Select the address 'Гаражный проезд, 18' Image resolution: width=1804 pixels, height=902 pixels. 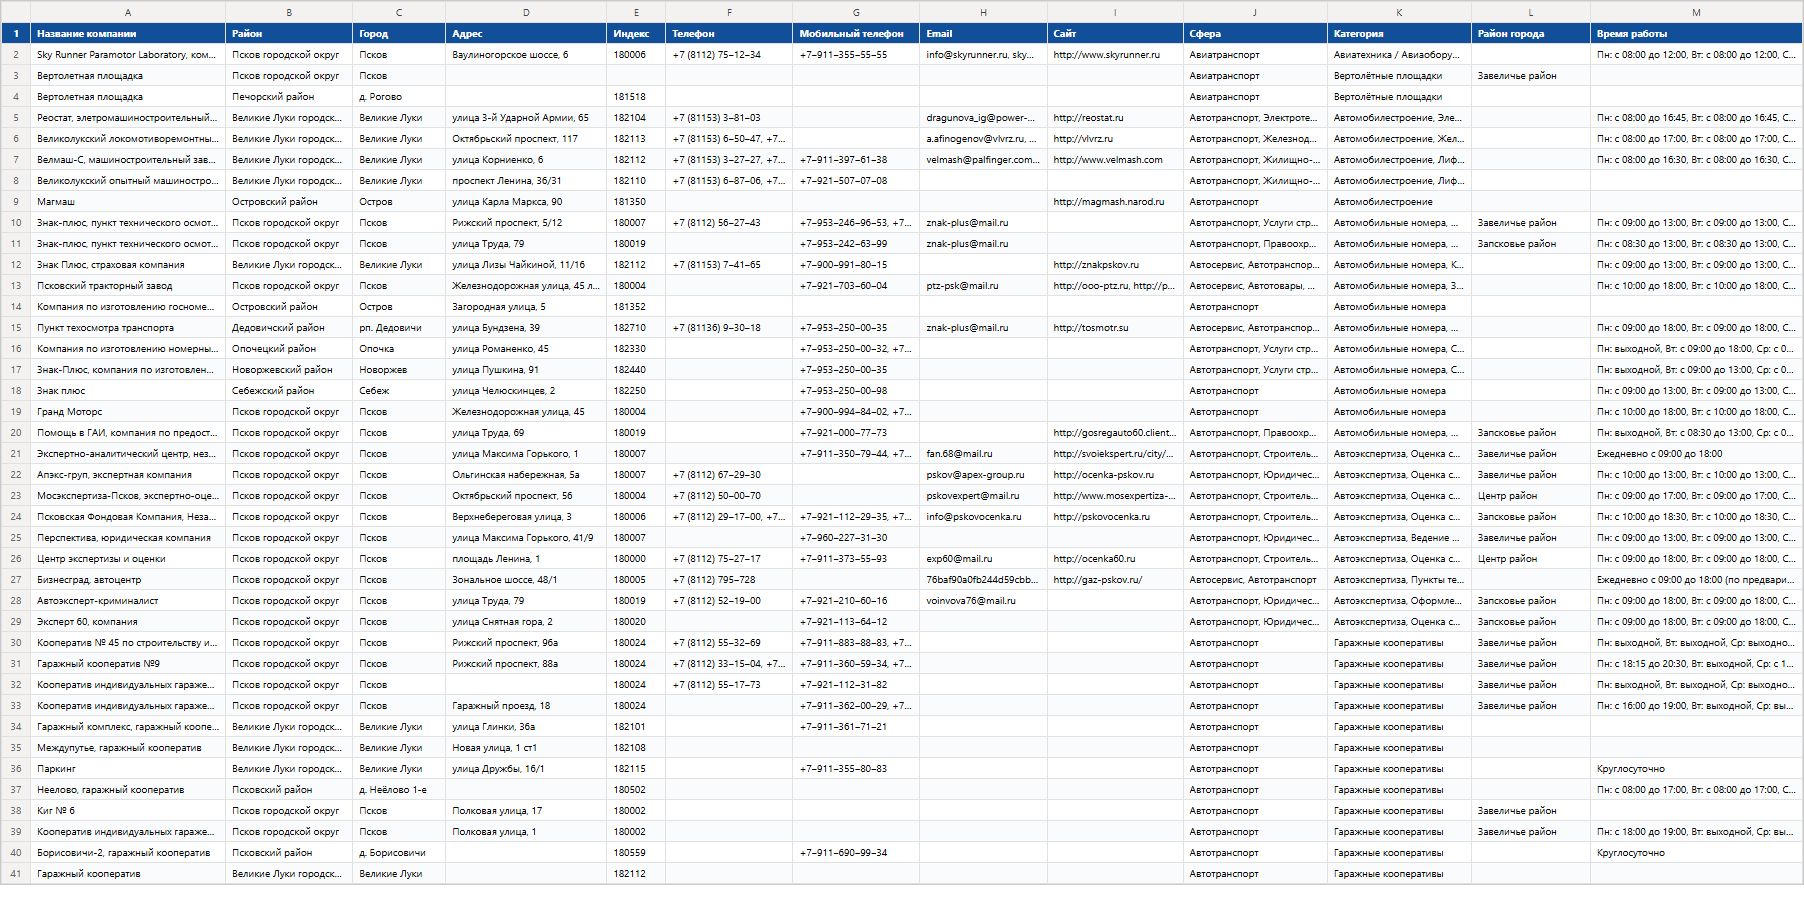point(526,706)
